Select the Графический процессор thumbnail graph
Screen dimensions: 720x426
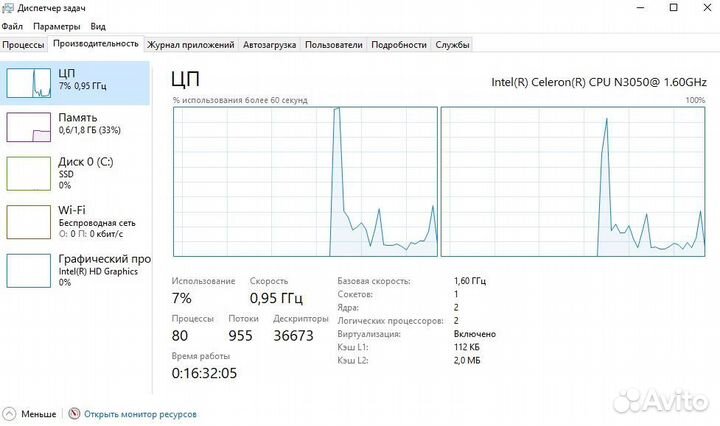(28, 271)
